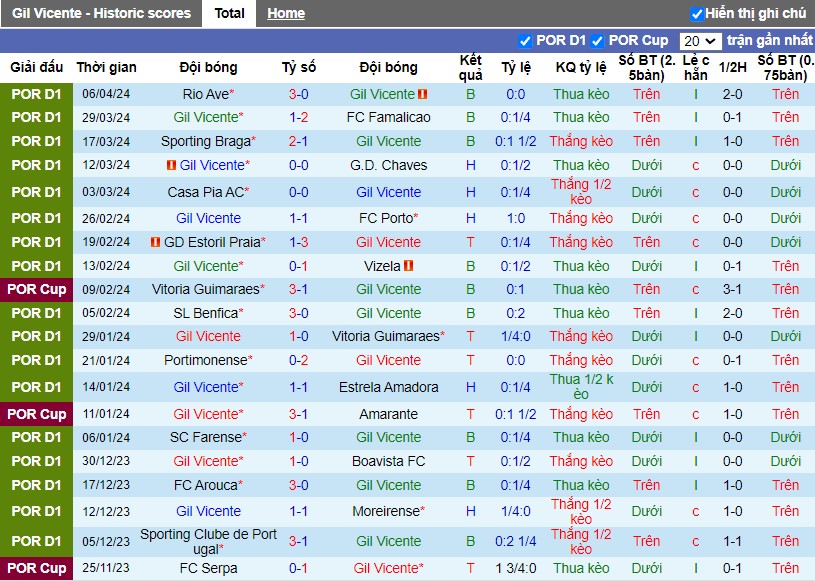
Task: Click the 'Thời gian' column header
Action: point(107,68)
